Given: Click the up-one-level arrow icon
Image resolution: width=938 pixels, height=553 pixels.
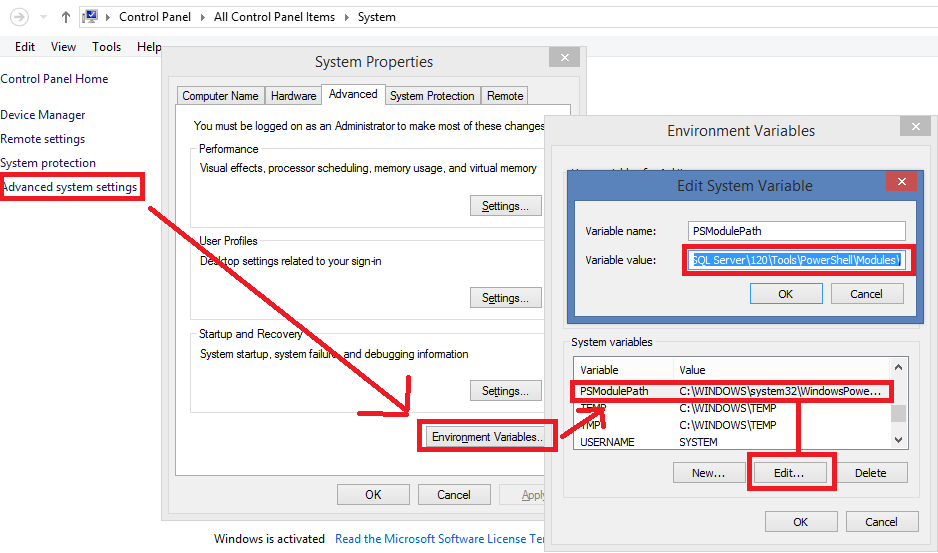Looking at the screenshot, I should click(x=66, y=17).
